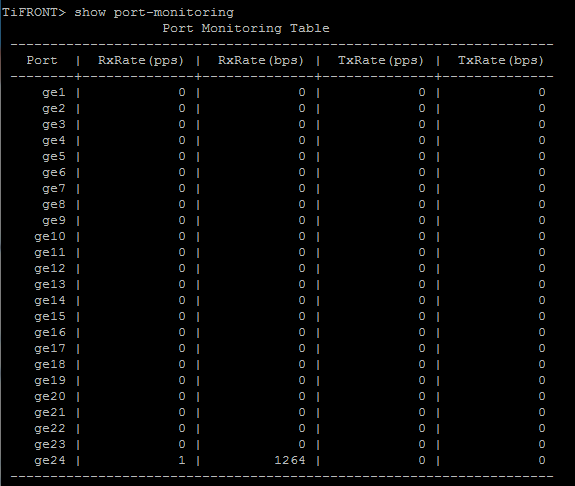
Task: Select the 'ge4' port label
Action: [x=54, y=141]
